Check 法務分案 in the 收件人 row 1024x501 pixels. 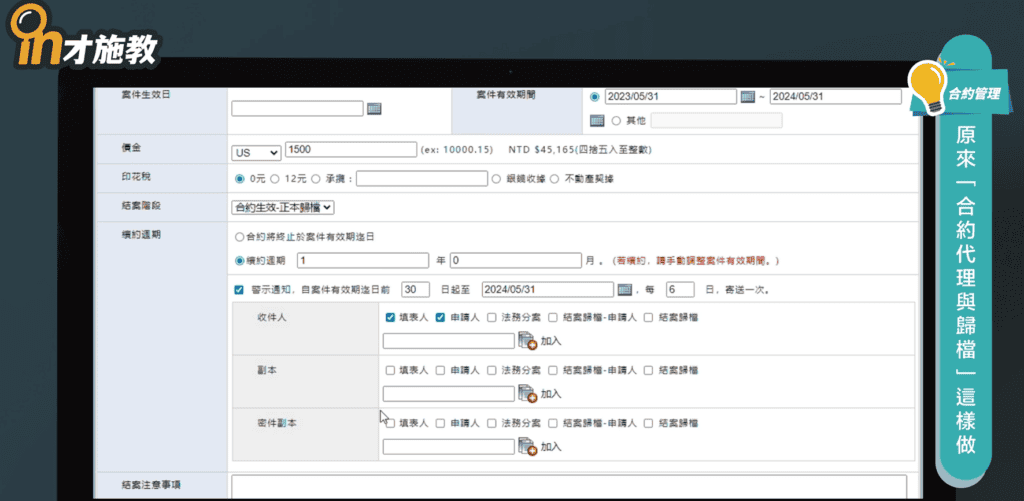[x=492, y=317]
